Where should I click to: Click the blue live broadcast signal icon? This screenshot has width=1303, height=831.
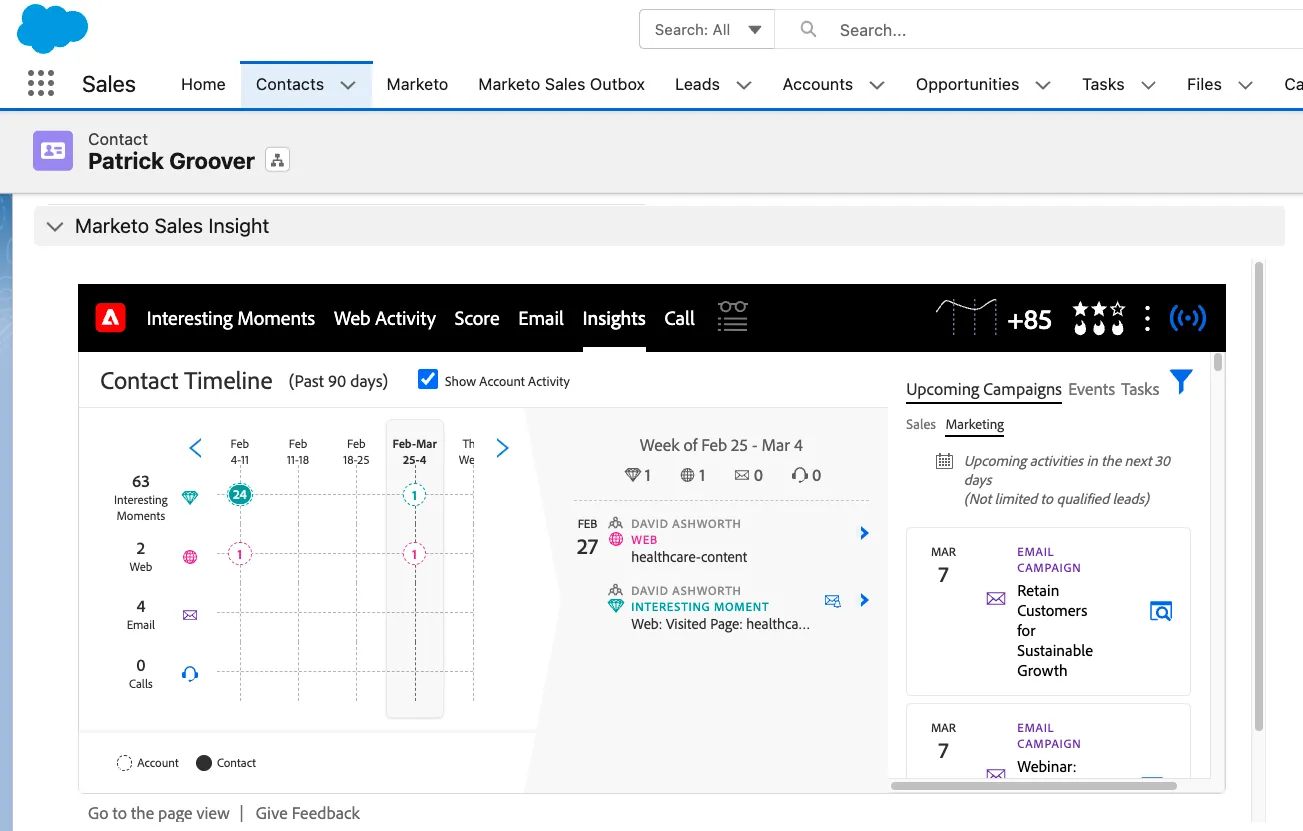(x=1188, y=318)
